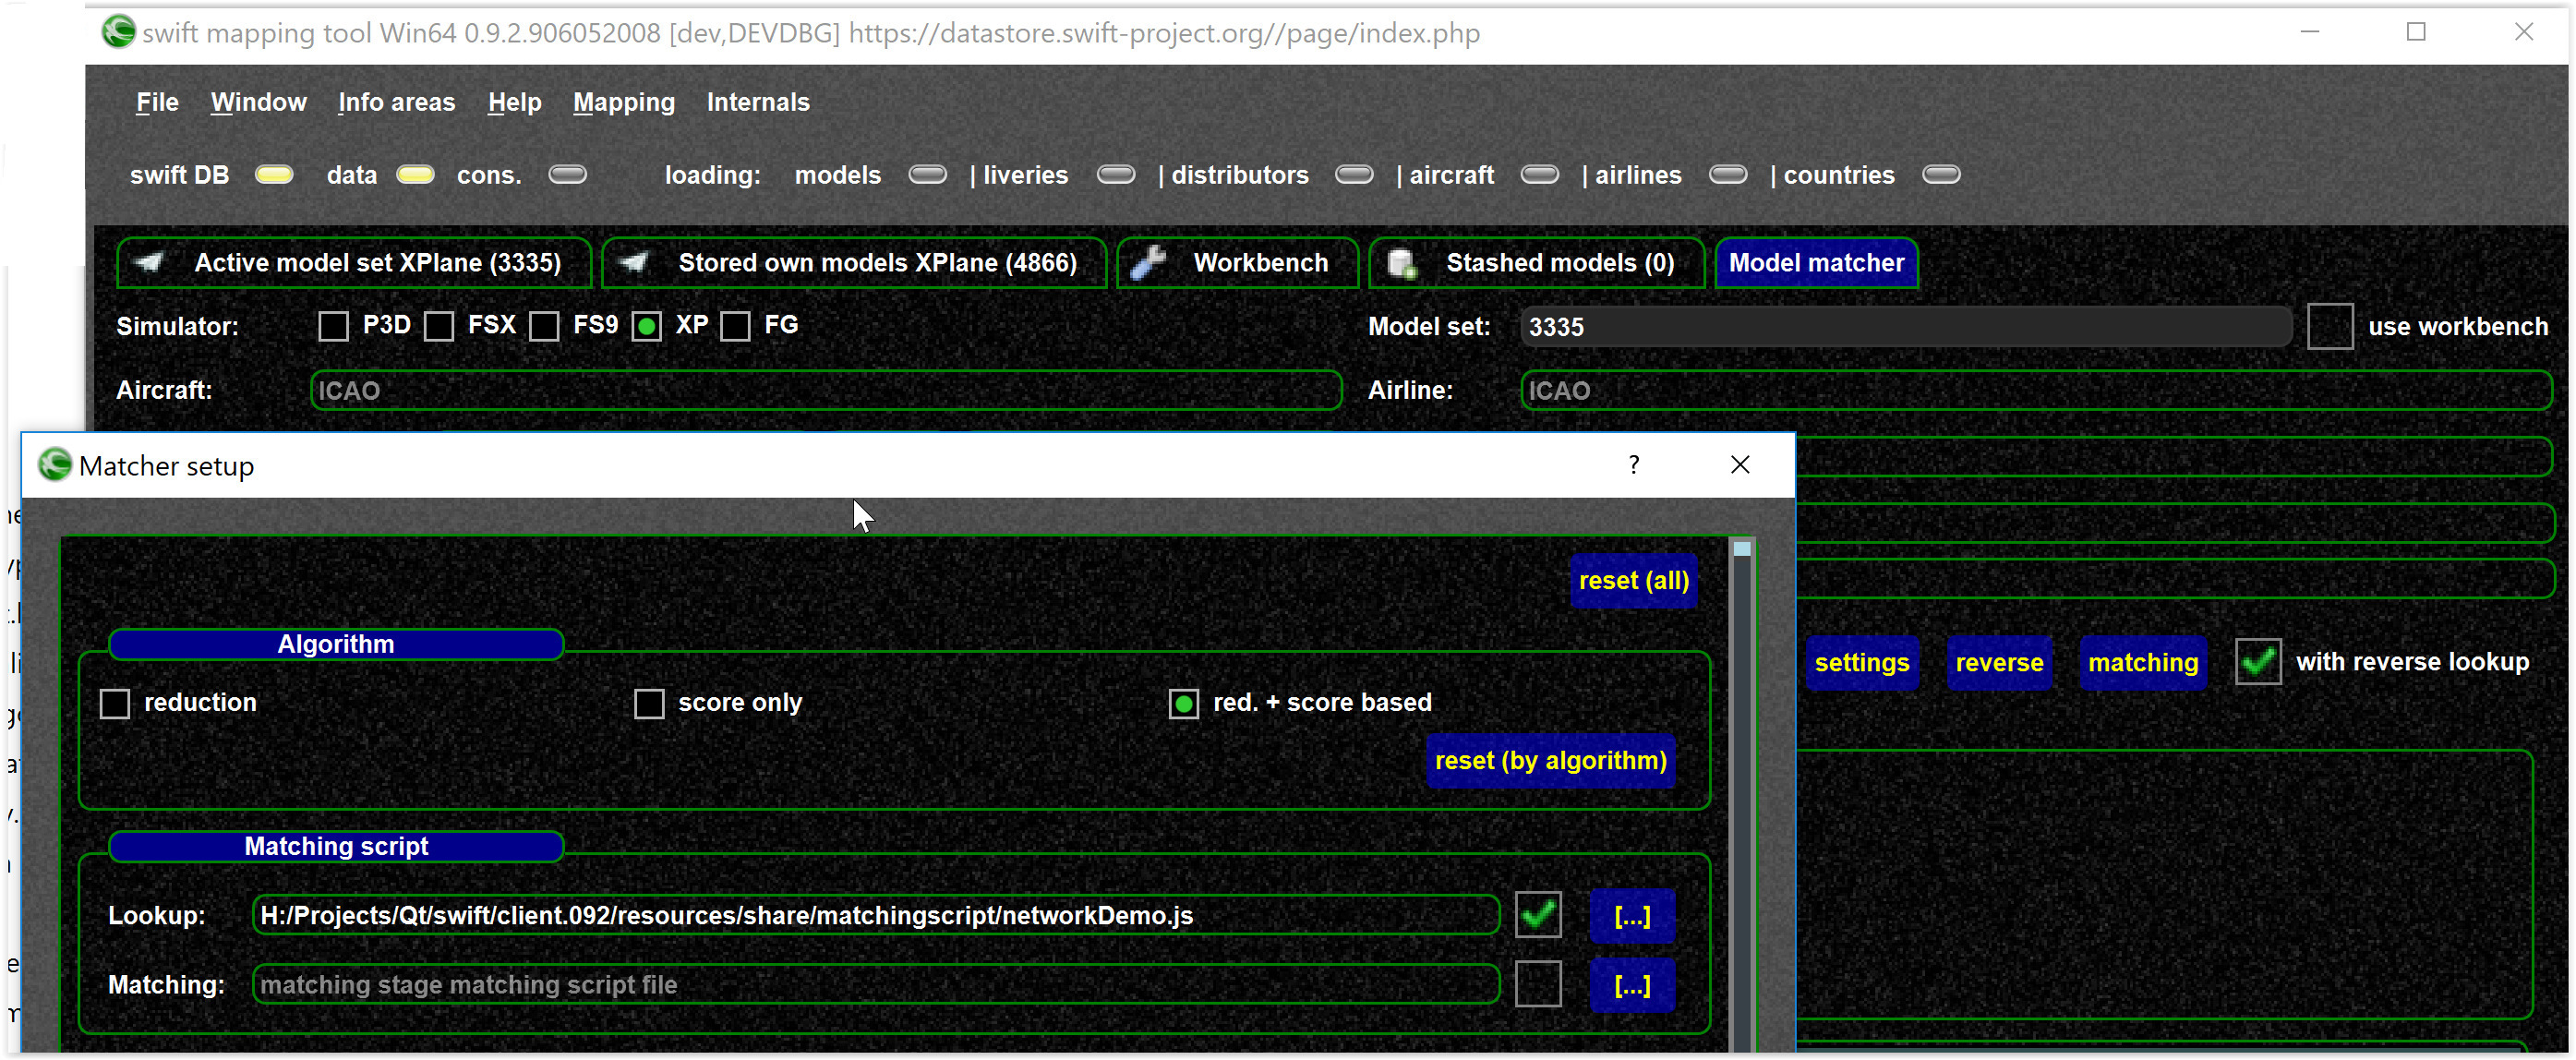The image size is (2576, 1060).
Task: Click the data status LED indicator
Action: (x=415, y=175)
